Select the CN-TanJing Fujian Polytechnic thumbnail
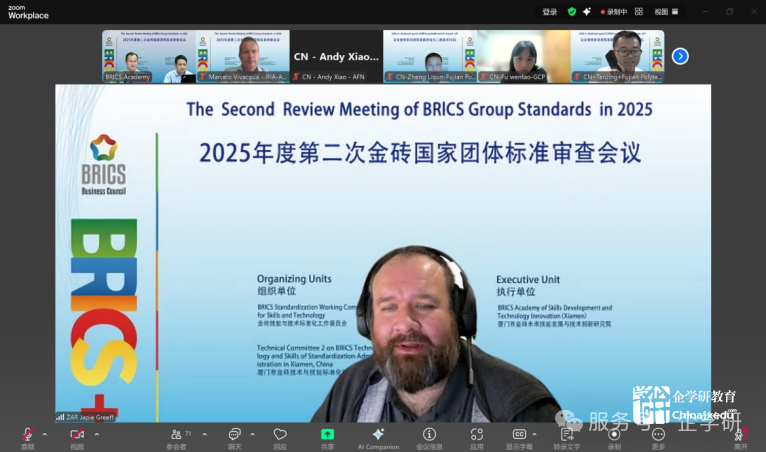This screenshot has height=452, width=766. 617,56
